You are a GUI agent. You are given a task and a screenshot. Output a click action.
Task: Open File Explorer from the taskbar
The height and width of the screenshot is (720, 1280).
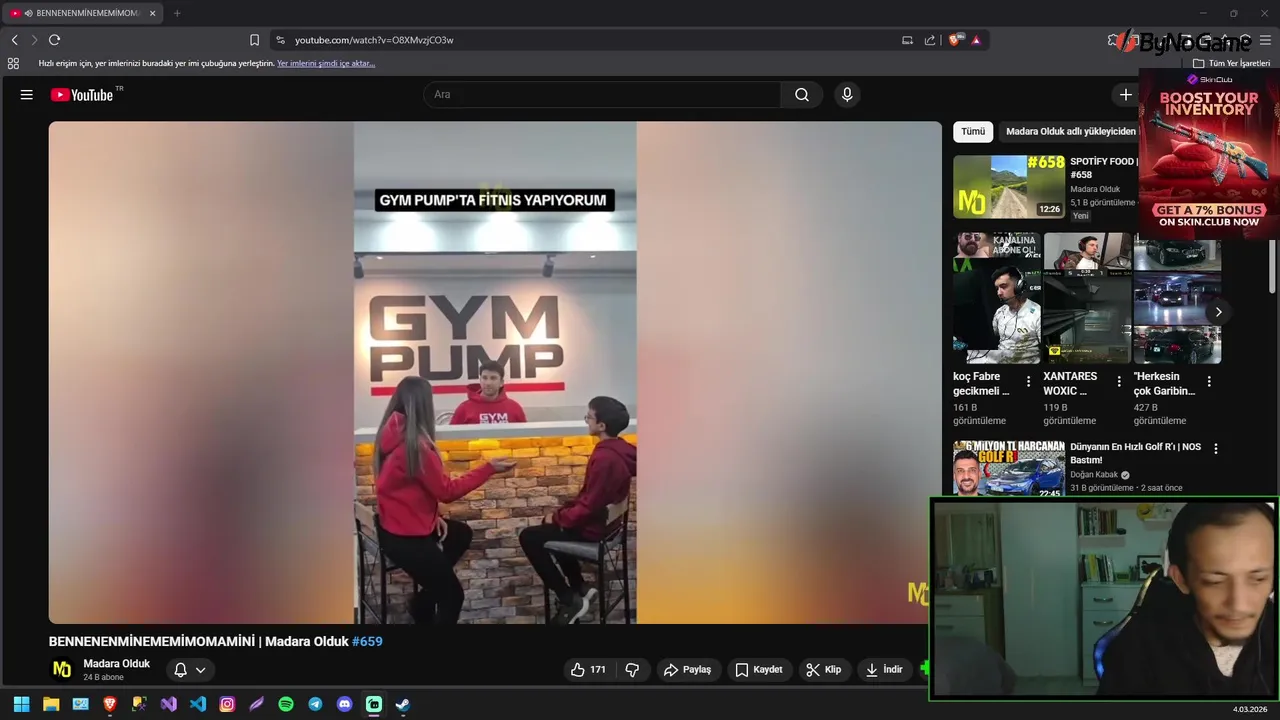point(51,704)
